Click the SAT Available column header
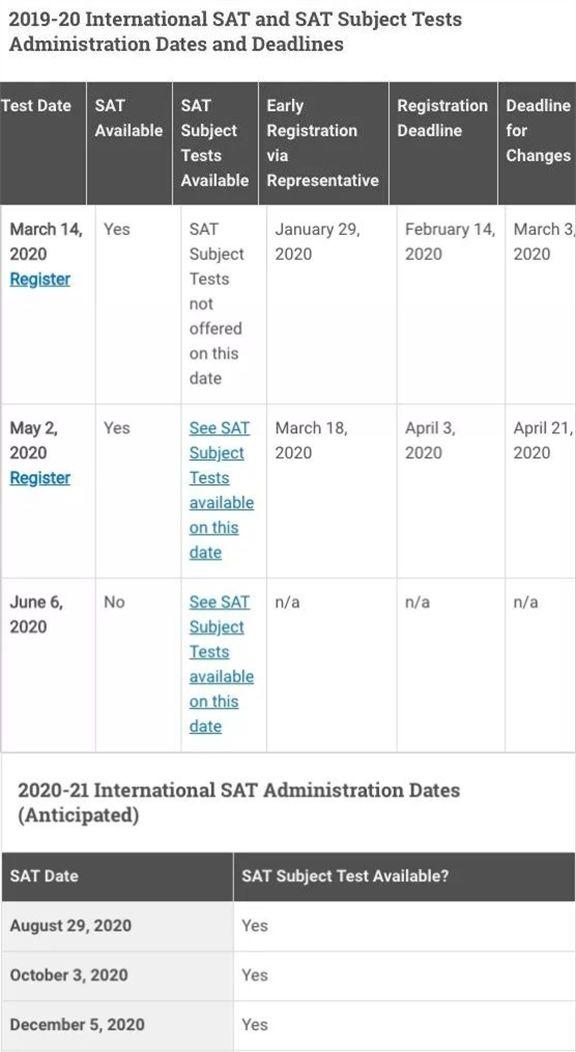Viewport: 576px width, 1052px height. pyautogui.click(x=129, y=143)
